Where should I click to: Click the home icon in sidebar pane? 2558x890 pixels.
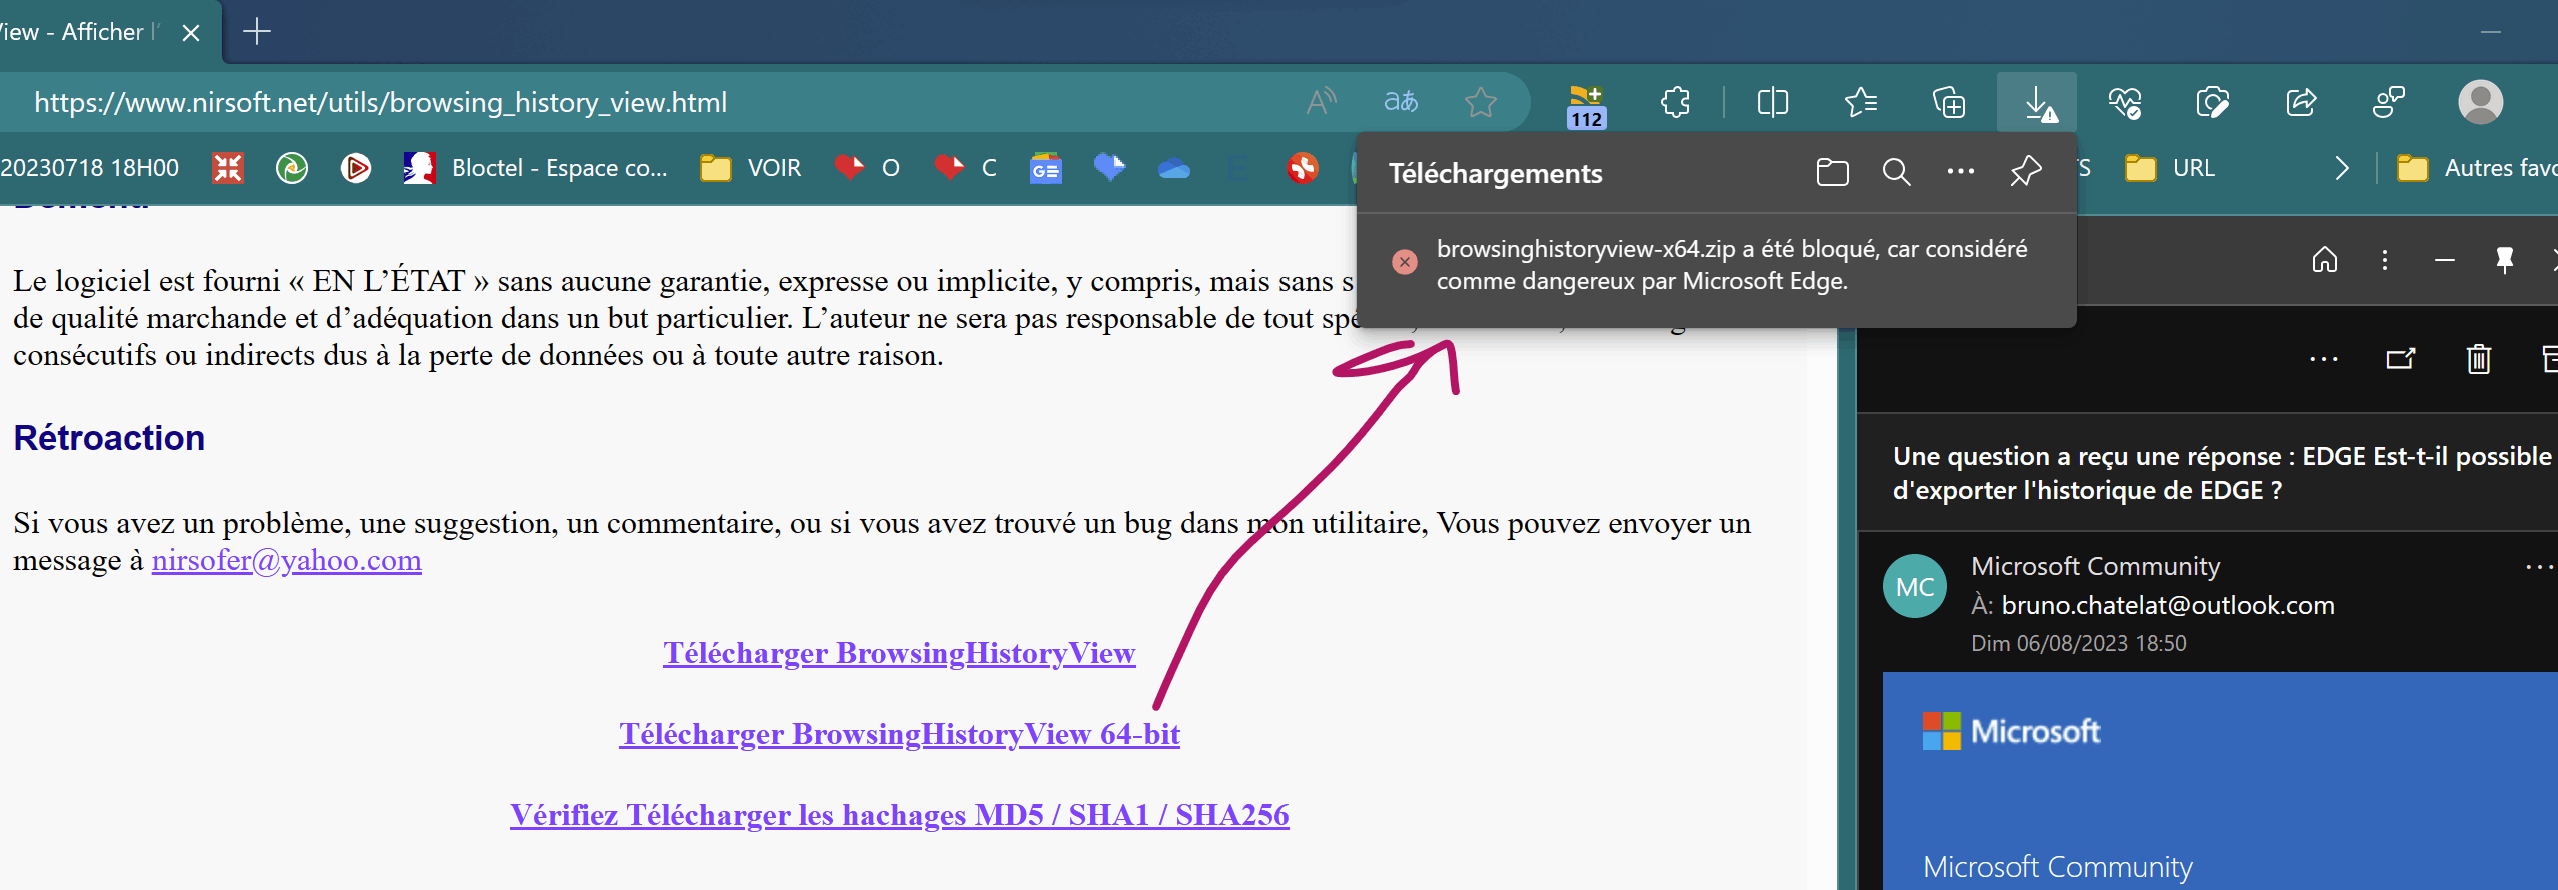pos(2324,260)
